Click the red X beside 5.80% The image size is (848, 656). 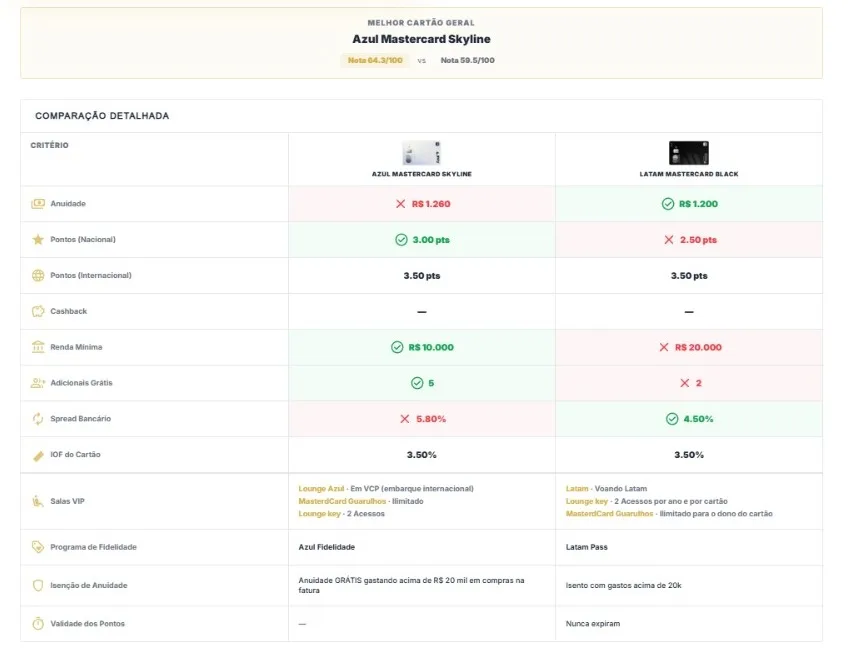(x=405, y=419)
